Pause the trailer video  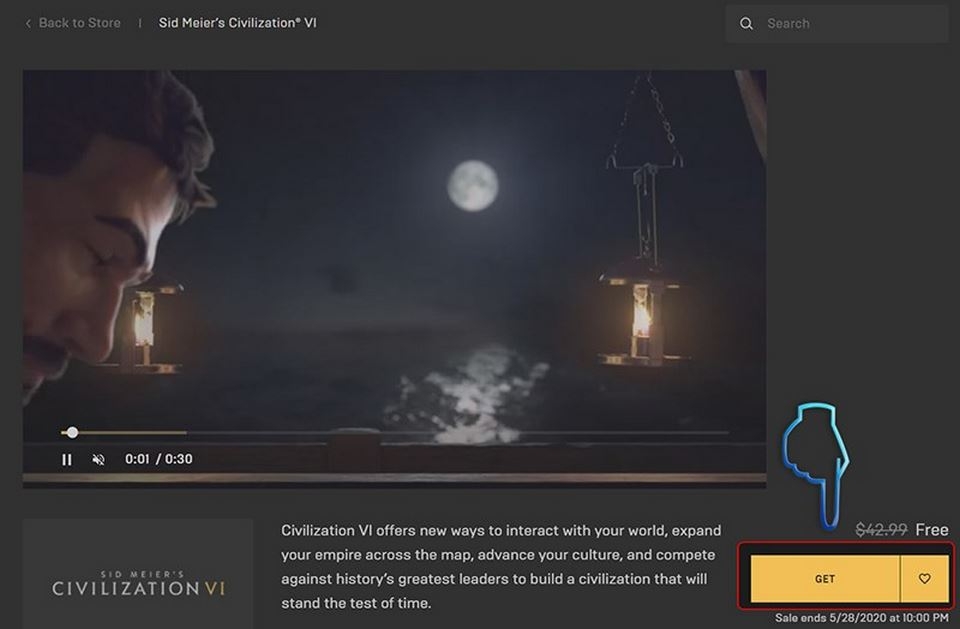coord(67,459)
